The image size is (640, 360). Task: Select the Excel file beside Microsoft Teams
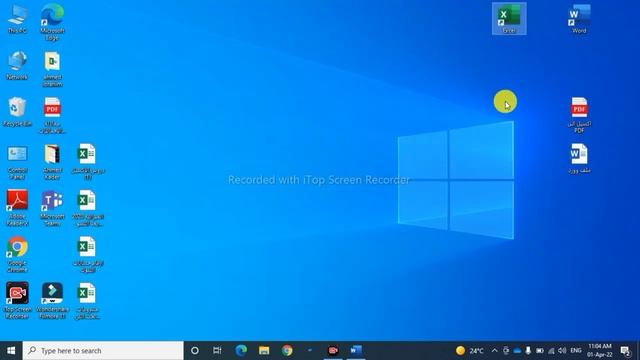click(x=87, y=208)
